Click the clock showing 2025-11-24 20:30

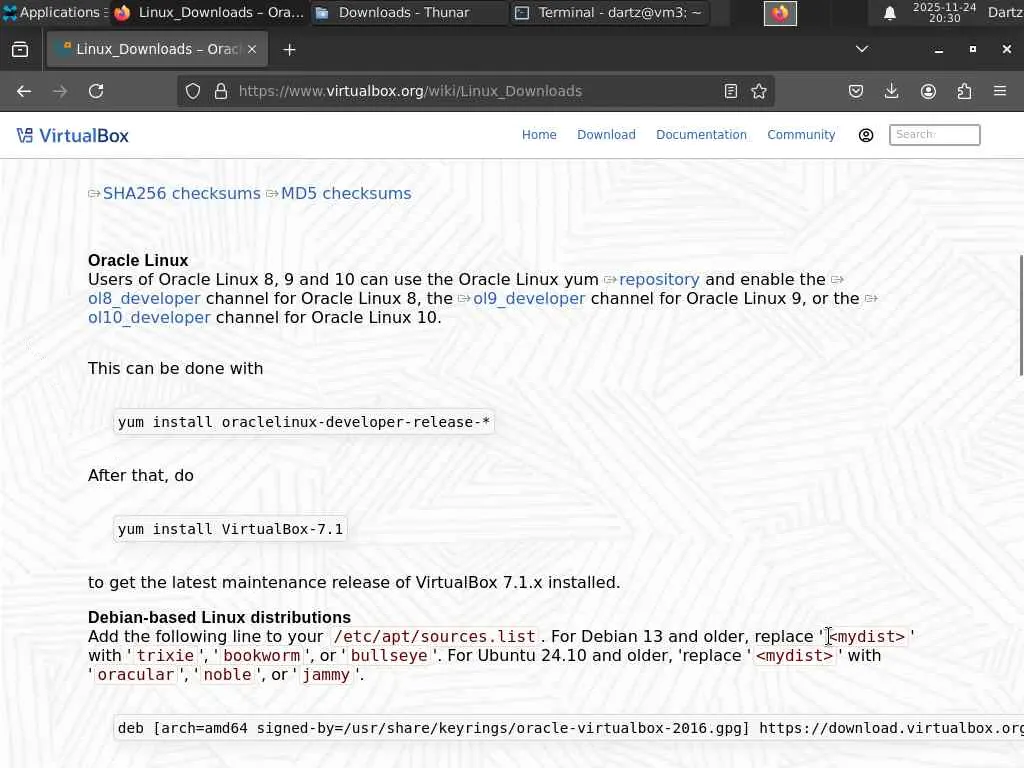click(x=944, y=12)
